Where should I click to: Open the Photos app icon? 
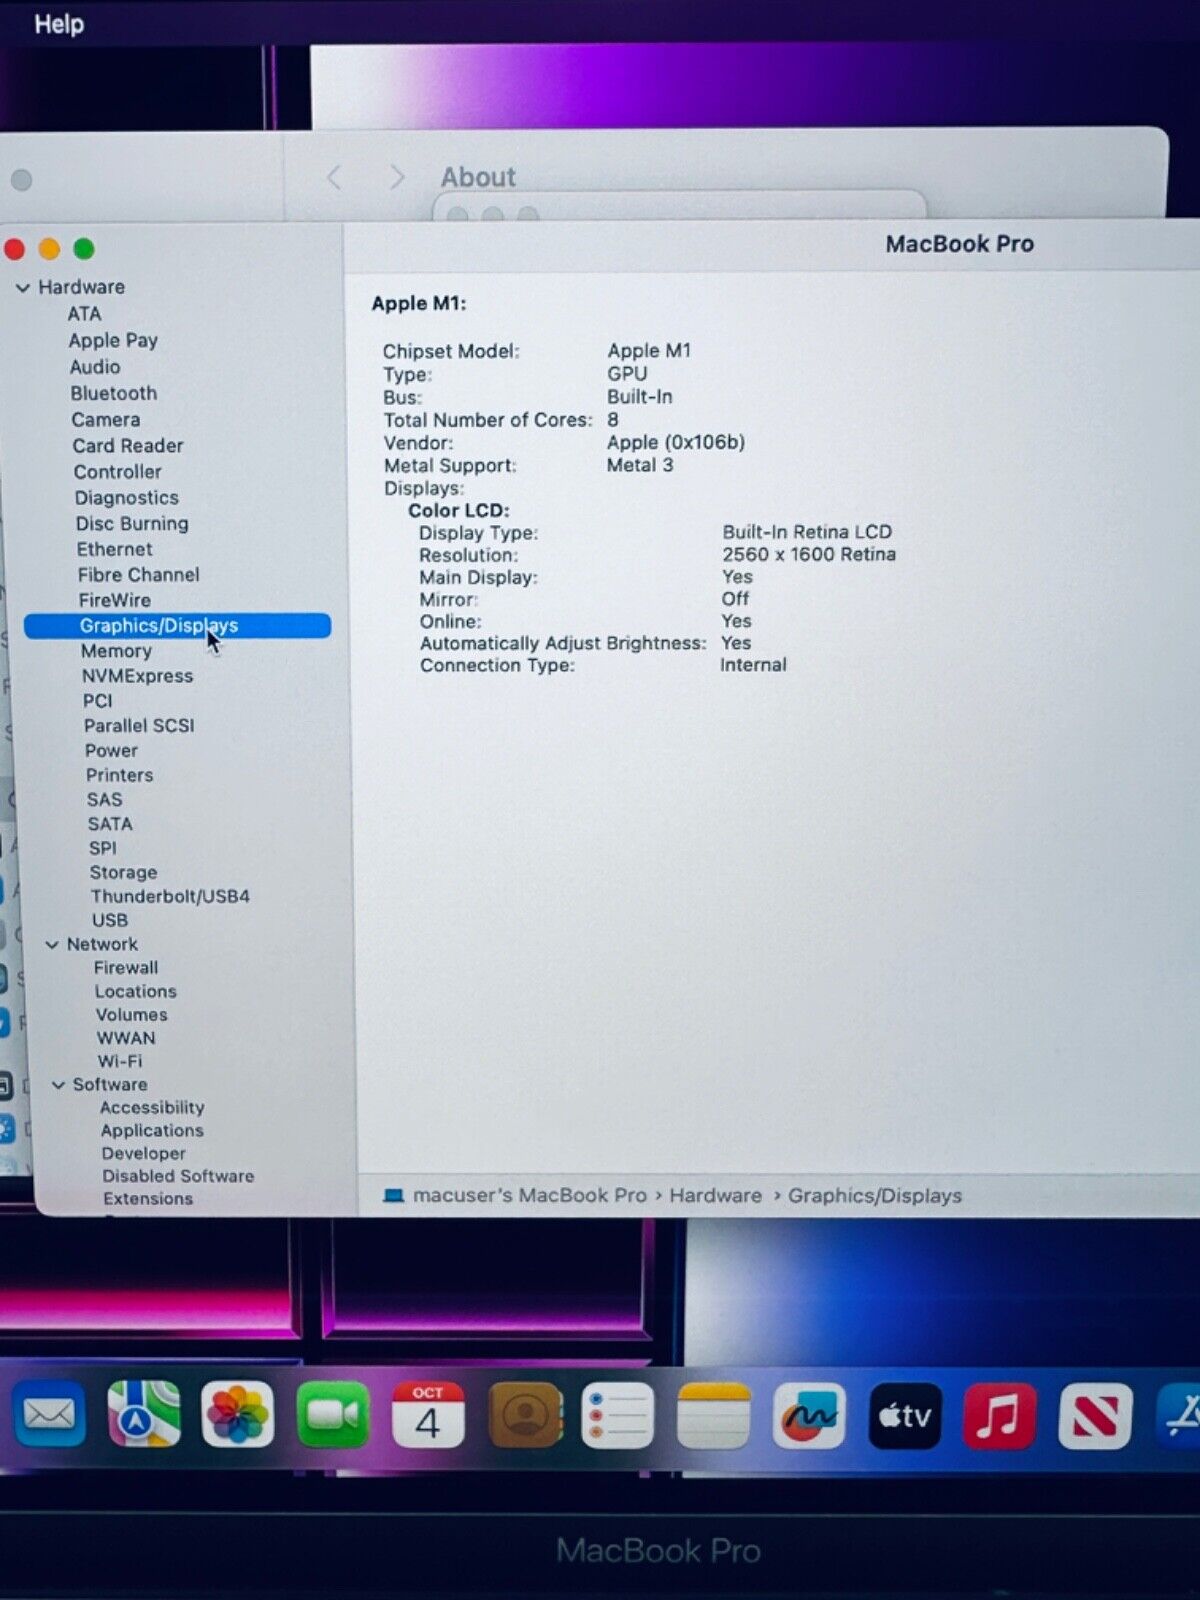237,1414
